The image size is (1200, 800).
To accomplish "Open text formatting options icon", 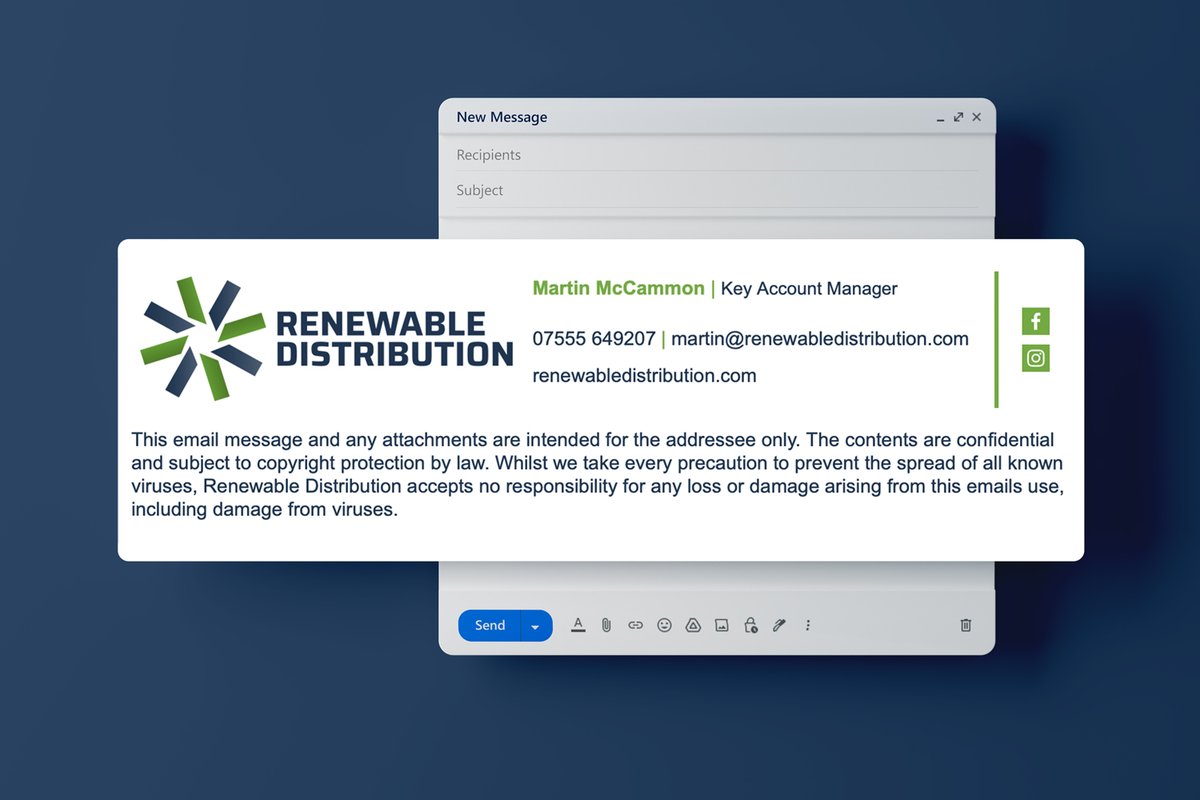I will (x=578, y=625).
